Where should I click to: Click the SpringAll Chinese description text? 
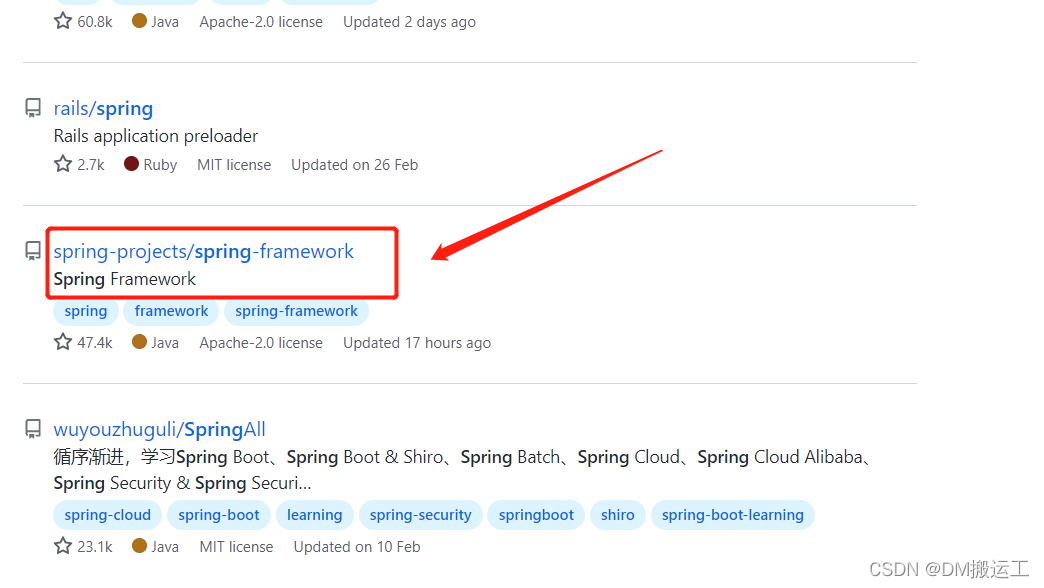463,470
